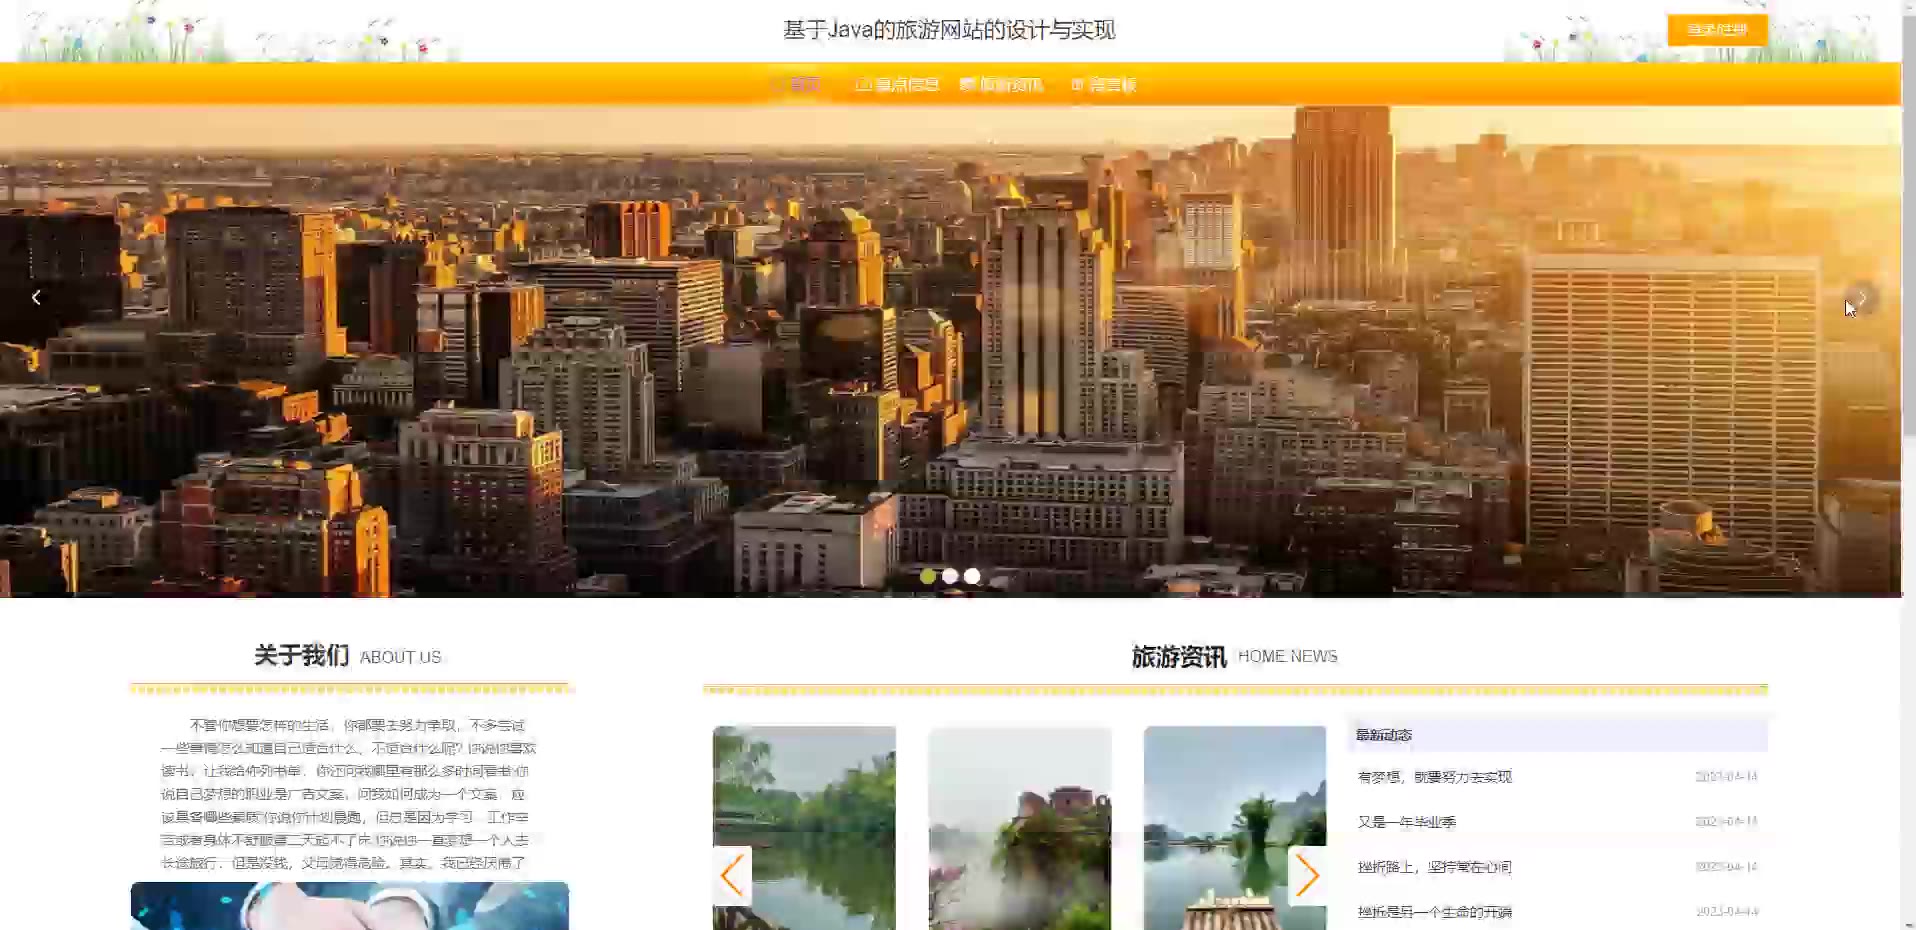The image size is (1916, 930).
Task: Open news link 挫折路上，坚持常在心间
Action: point(1434,867)
